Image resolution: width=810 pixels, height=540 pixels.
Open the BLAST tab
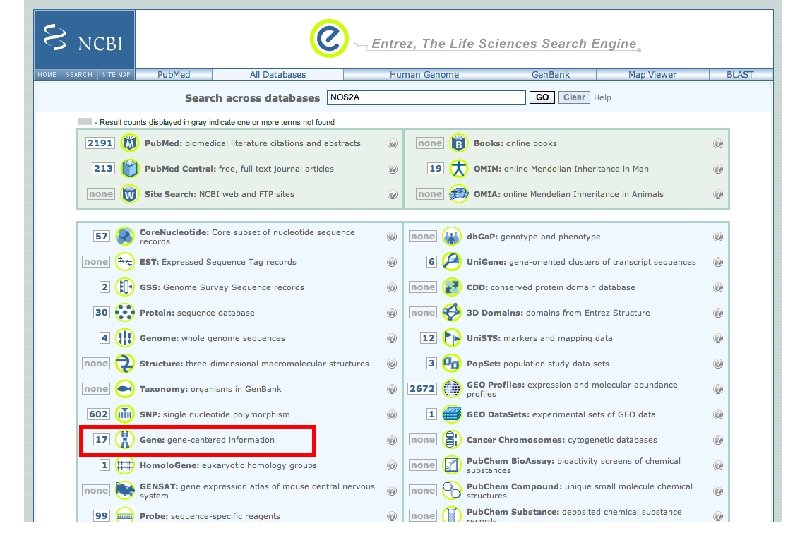[740, 74]
